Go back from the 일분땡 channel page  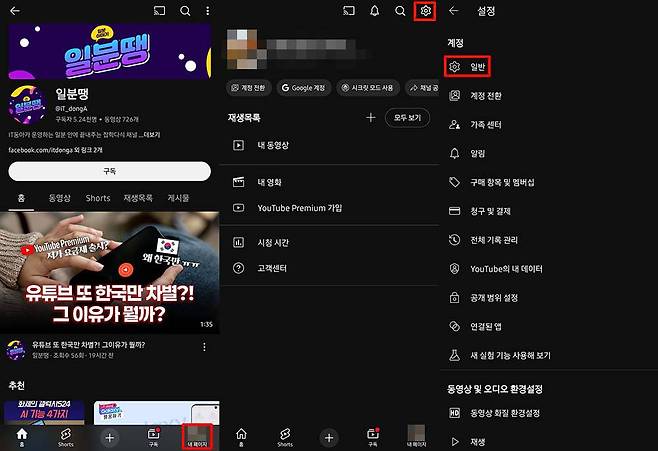coord(15,10)
